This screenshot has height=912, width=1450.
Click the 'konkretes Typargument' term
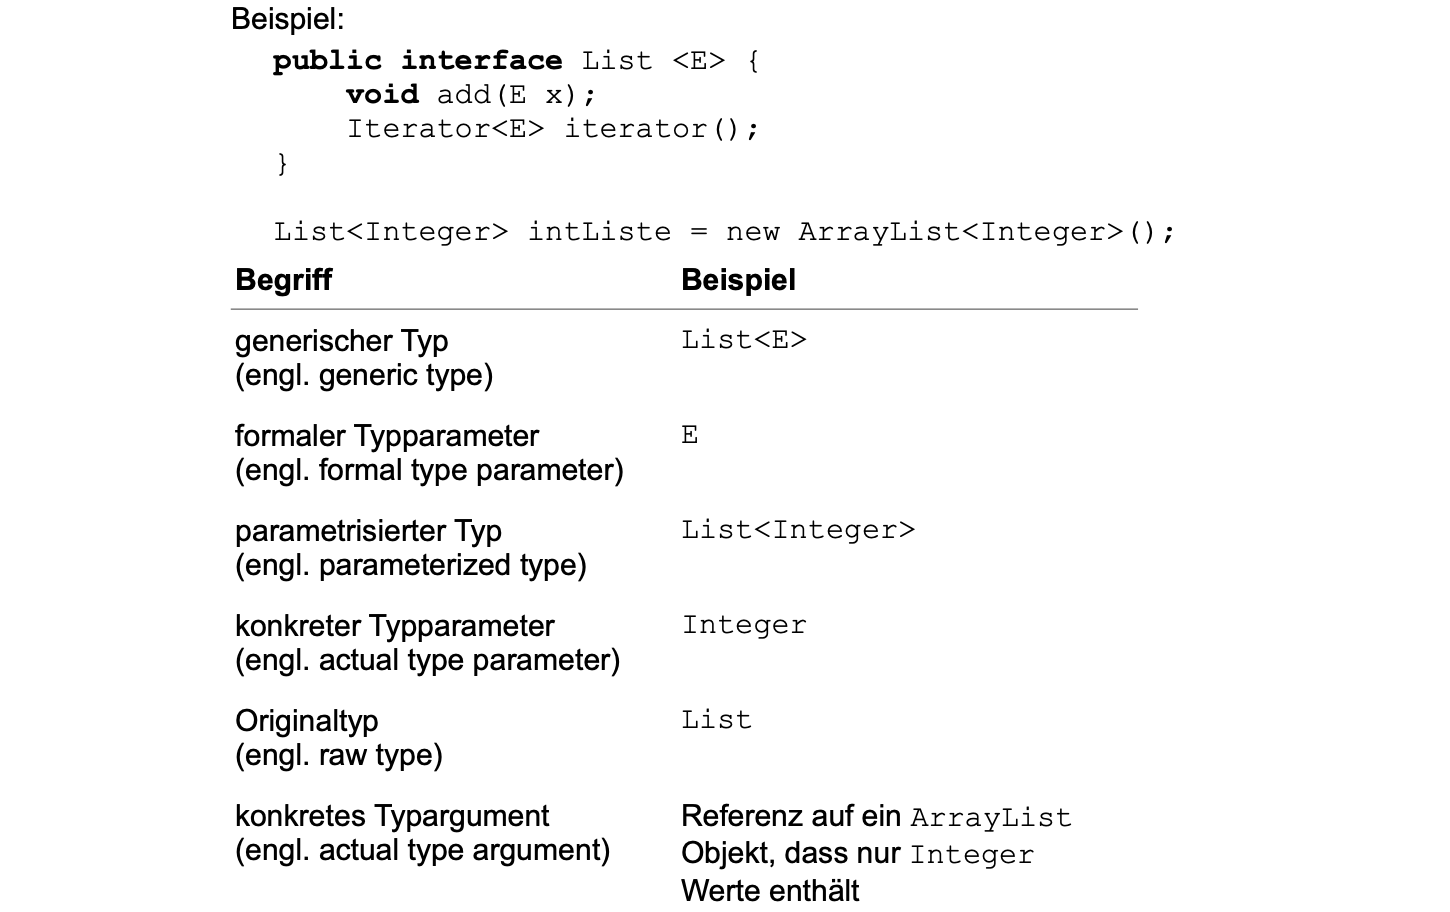pyautogui.click(x=391, y=816)
